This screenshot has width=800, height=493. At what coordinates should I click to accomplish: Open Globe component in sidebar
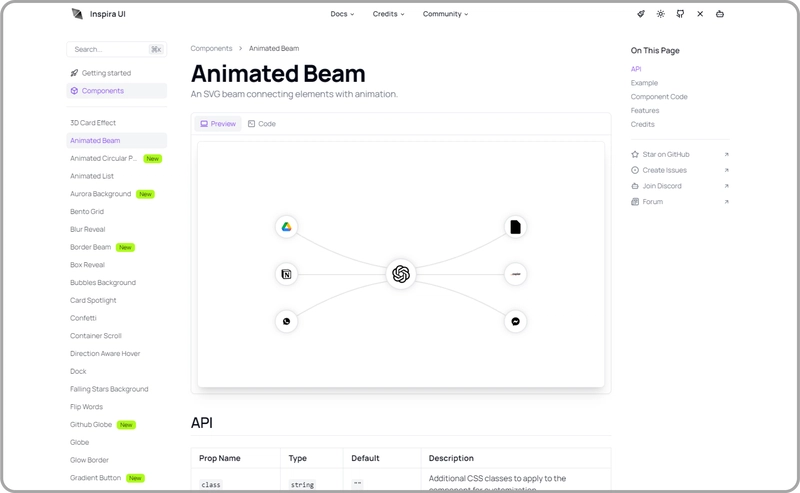(x=79, y=442)
